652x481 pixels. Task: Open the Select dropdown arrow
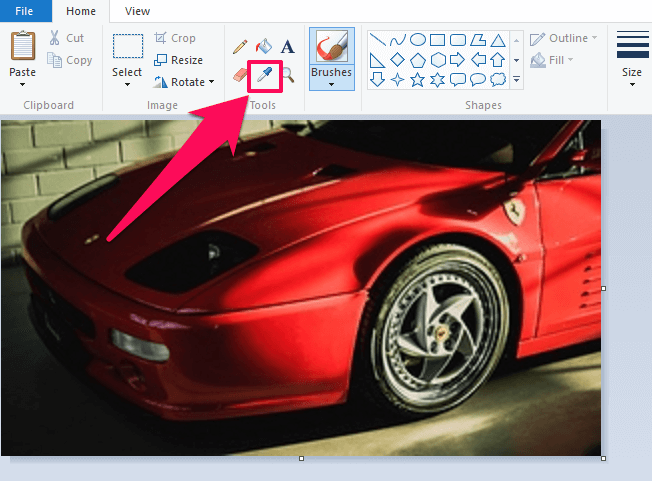[127, 84]
